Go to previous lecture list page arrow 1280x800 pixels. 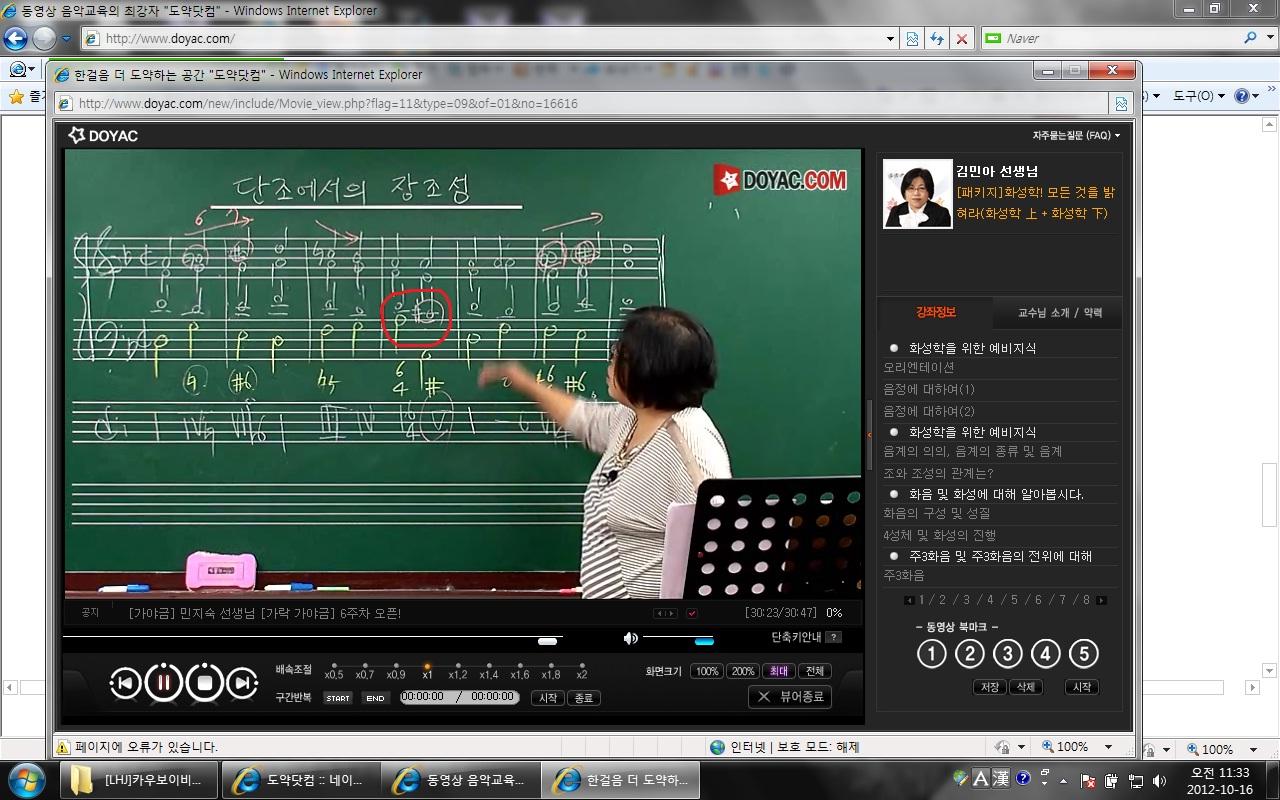point(909,601)
